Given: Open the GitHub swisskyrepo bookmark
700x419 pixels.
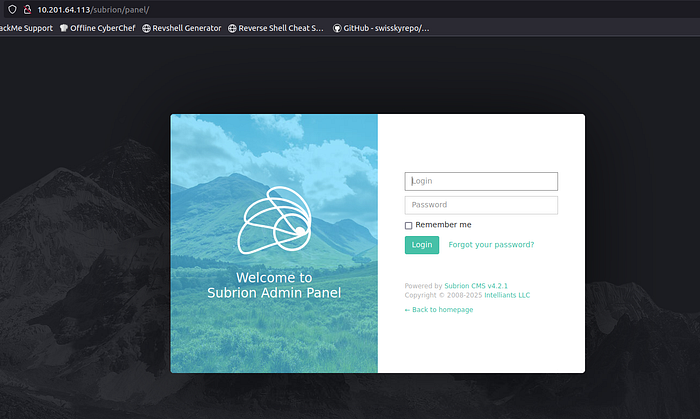Looking at the screenshot, I should point(381,28).
